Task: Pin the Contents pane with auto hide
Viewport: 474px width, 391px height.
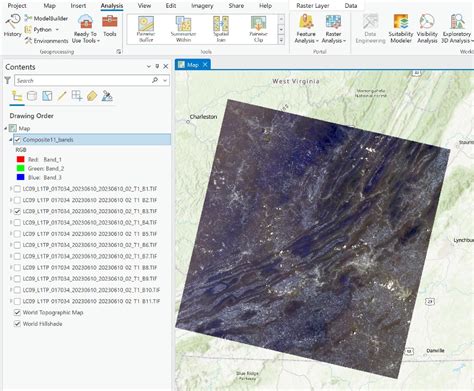Action: click(x=157, y=66)
